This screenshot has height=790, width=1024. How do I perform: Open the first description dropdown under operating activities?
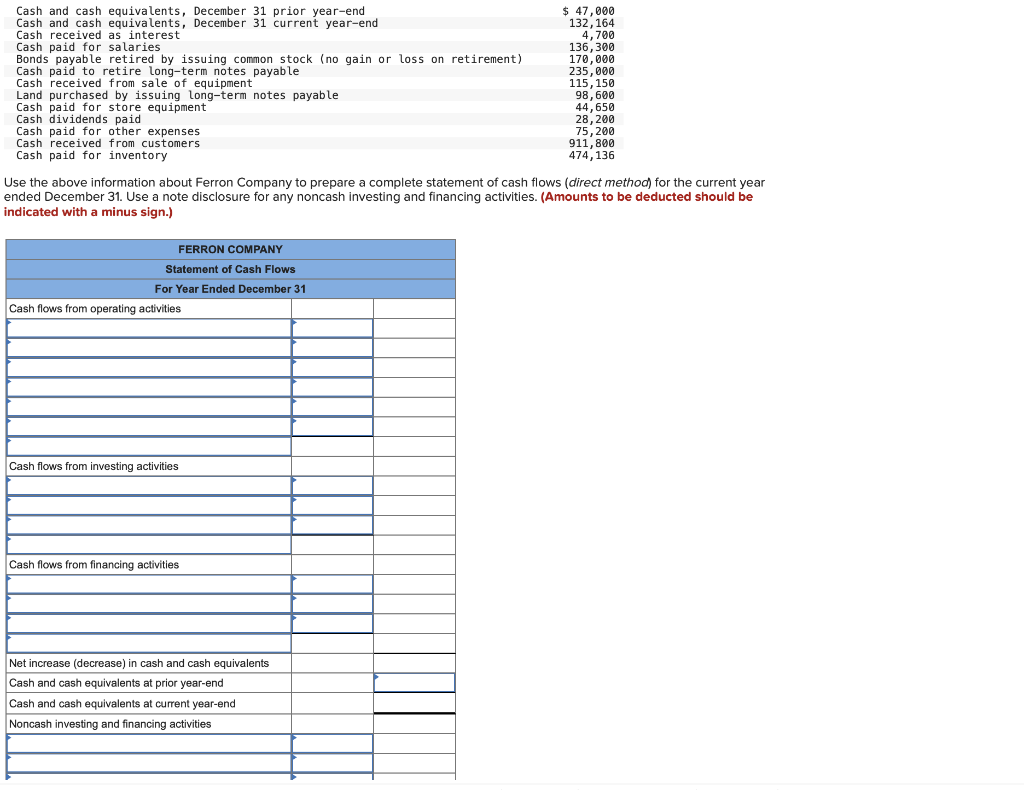[148, 327]
